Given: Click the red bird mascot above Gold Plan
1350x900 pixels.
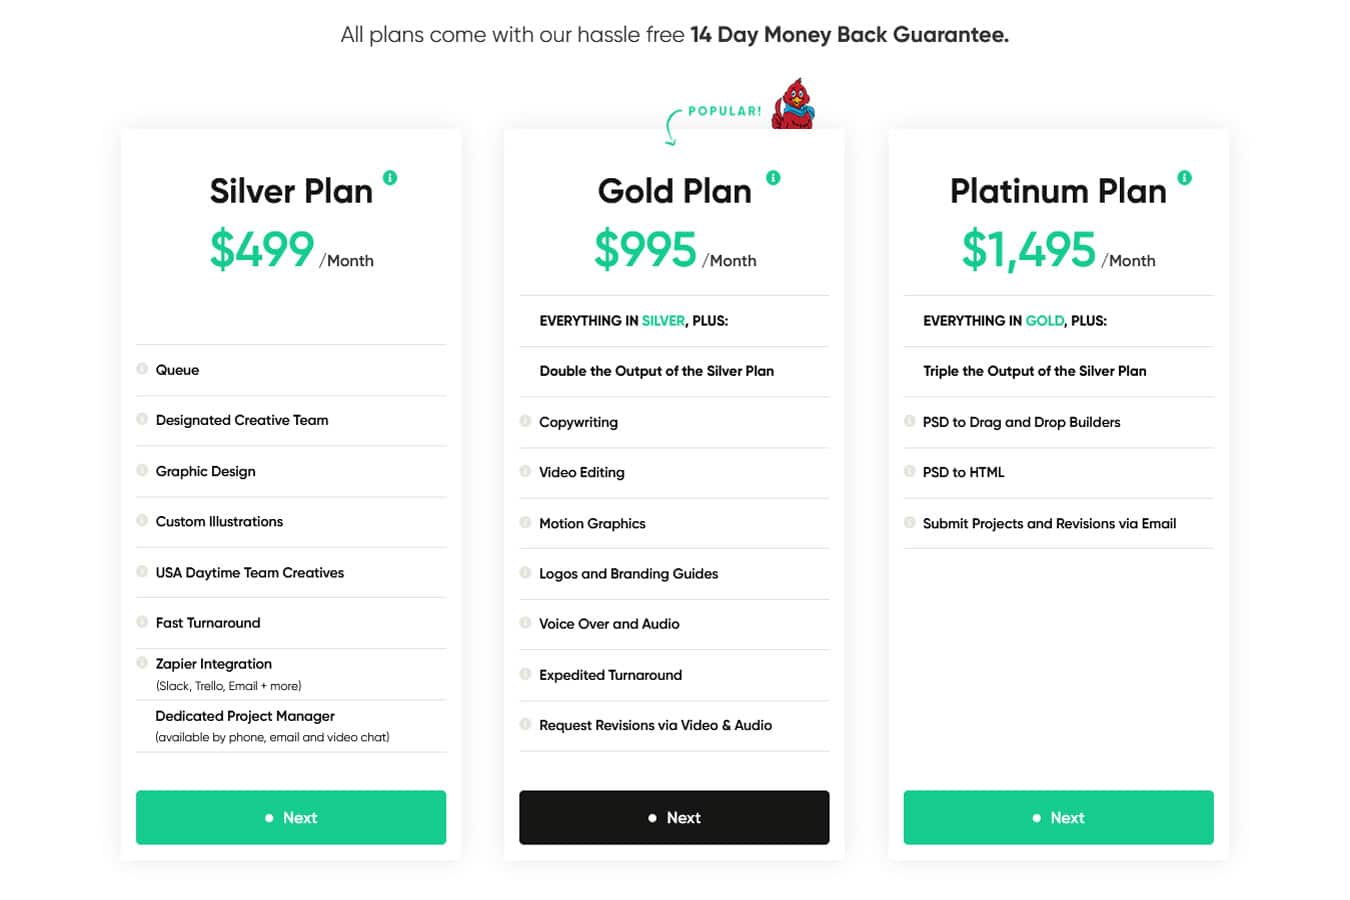Looking at the screenshot, I should coord(794,105).
